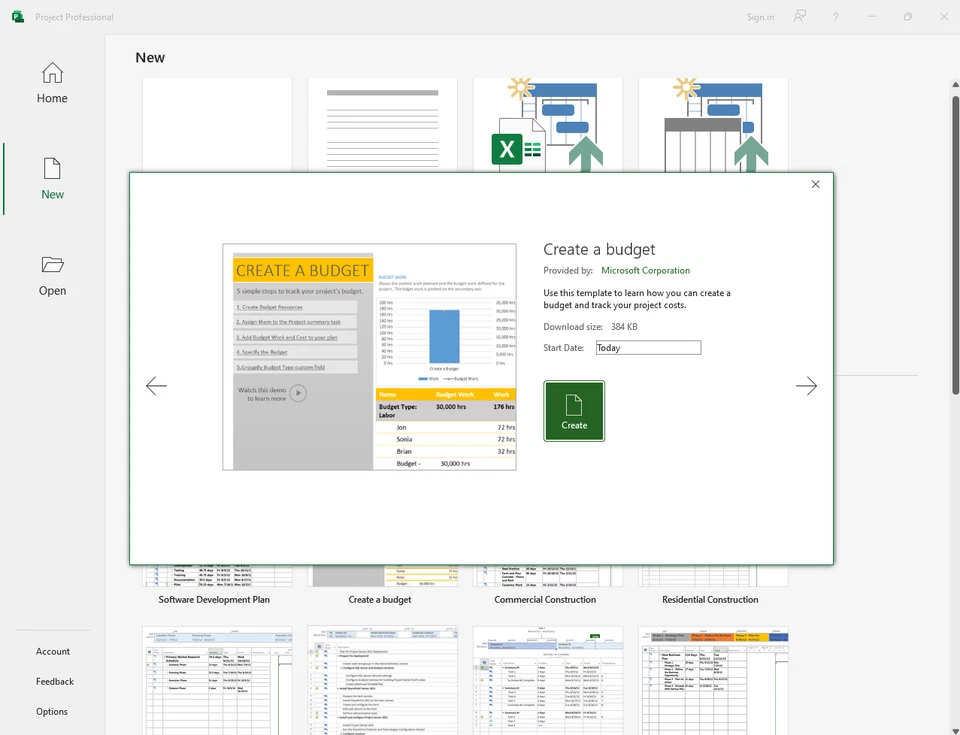Open the Options dialog
Viewport: 960px width, 735px height.
click(54, 711)
